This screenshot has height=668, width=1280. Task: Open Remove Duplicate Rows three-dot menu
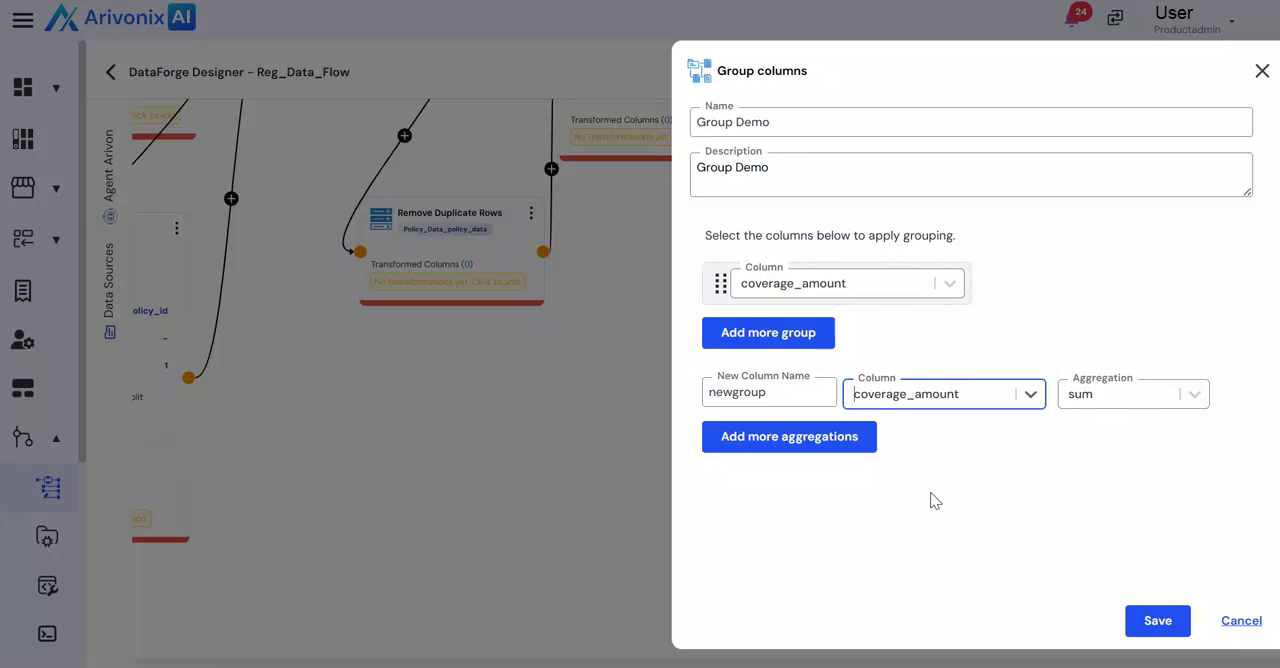531,213
